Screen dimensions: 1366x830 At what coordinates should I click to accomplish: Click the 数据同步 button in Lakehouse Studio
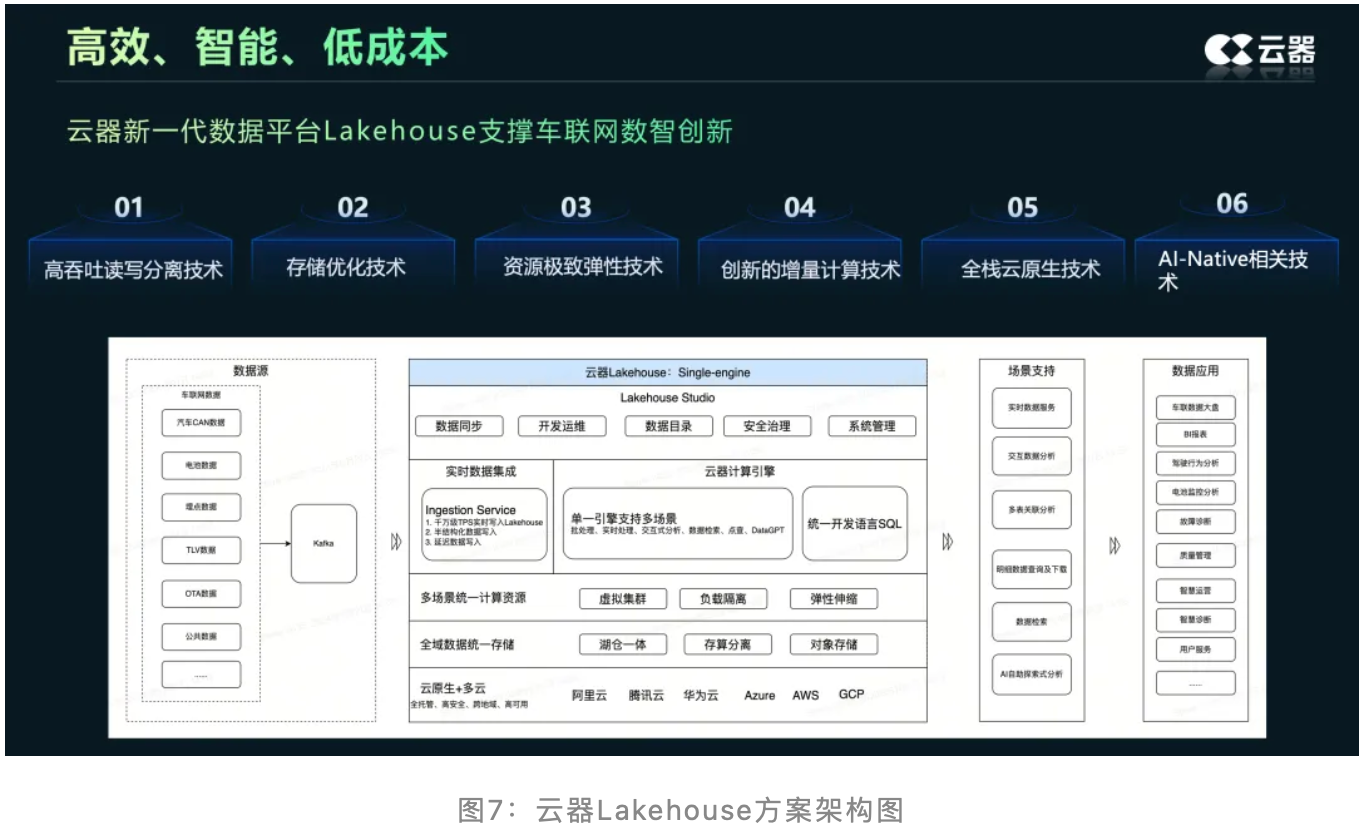pos(458,426)
